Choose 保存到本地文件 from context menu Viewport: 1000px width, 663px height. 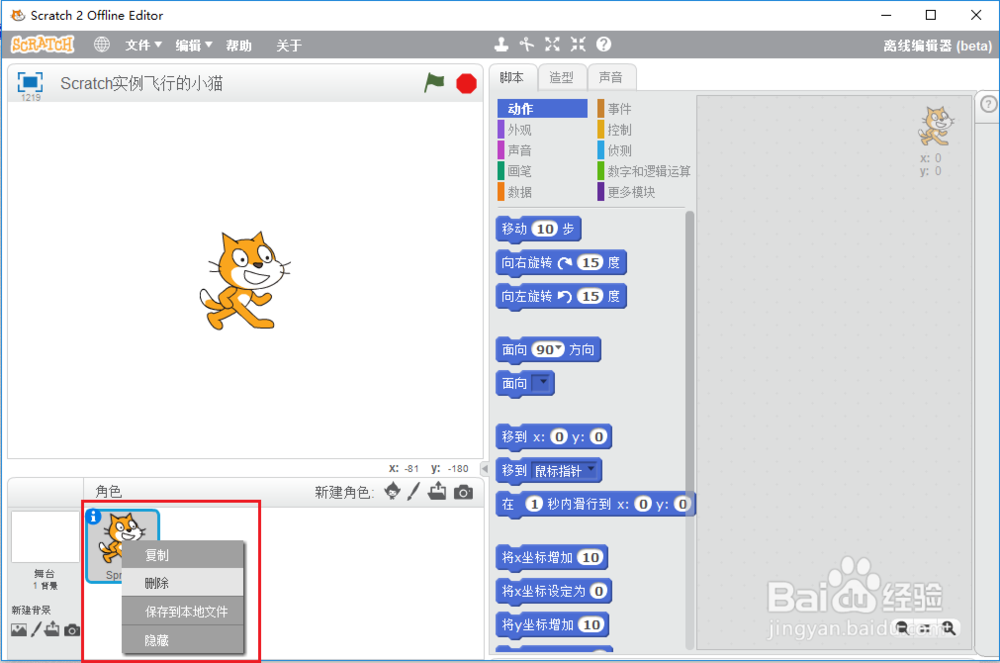click(183, 611)
